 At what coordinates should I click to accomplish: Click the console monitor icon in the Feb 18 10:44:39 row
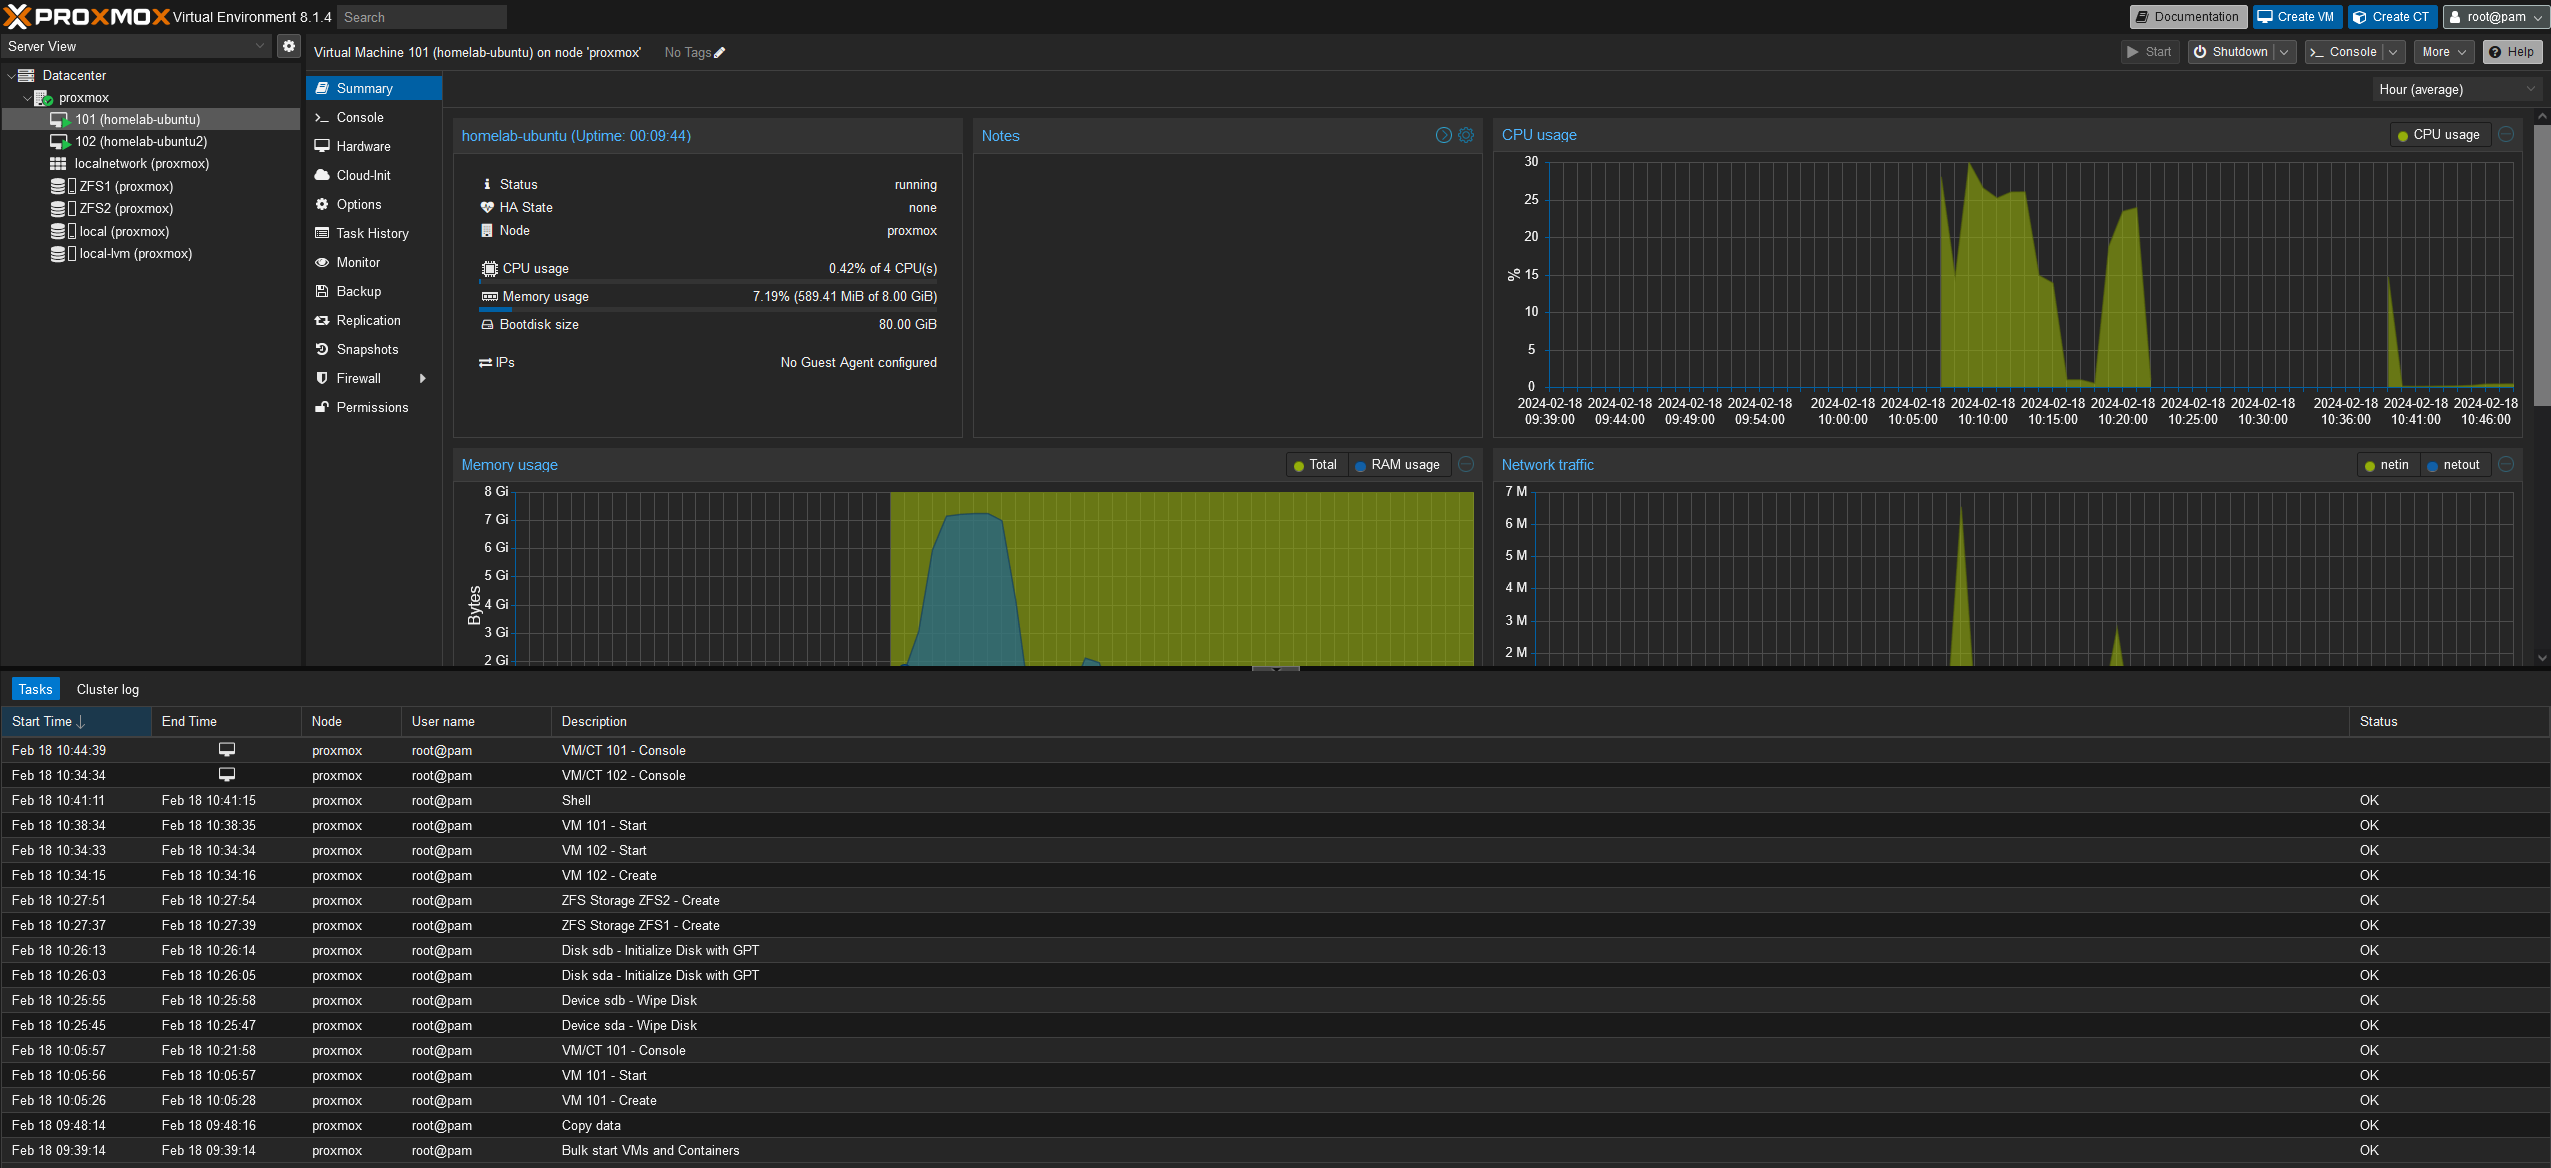point(227,749)
